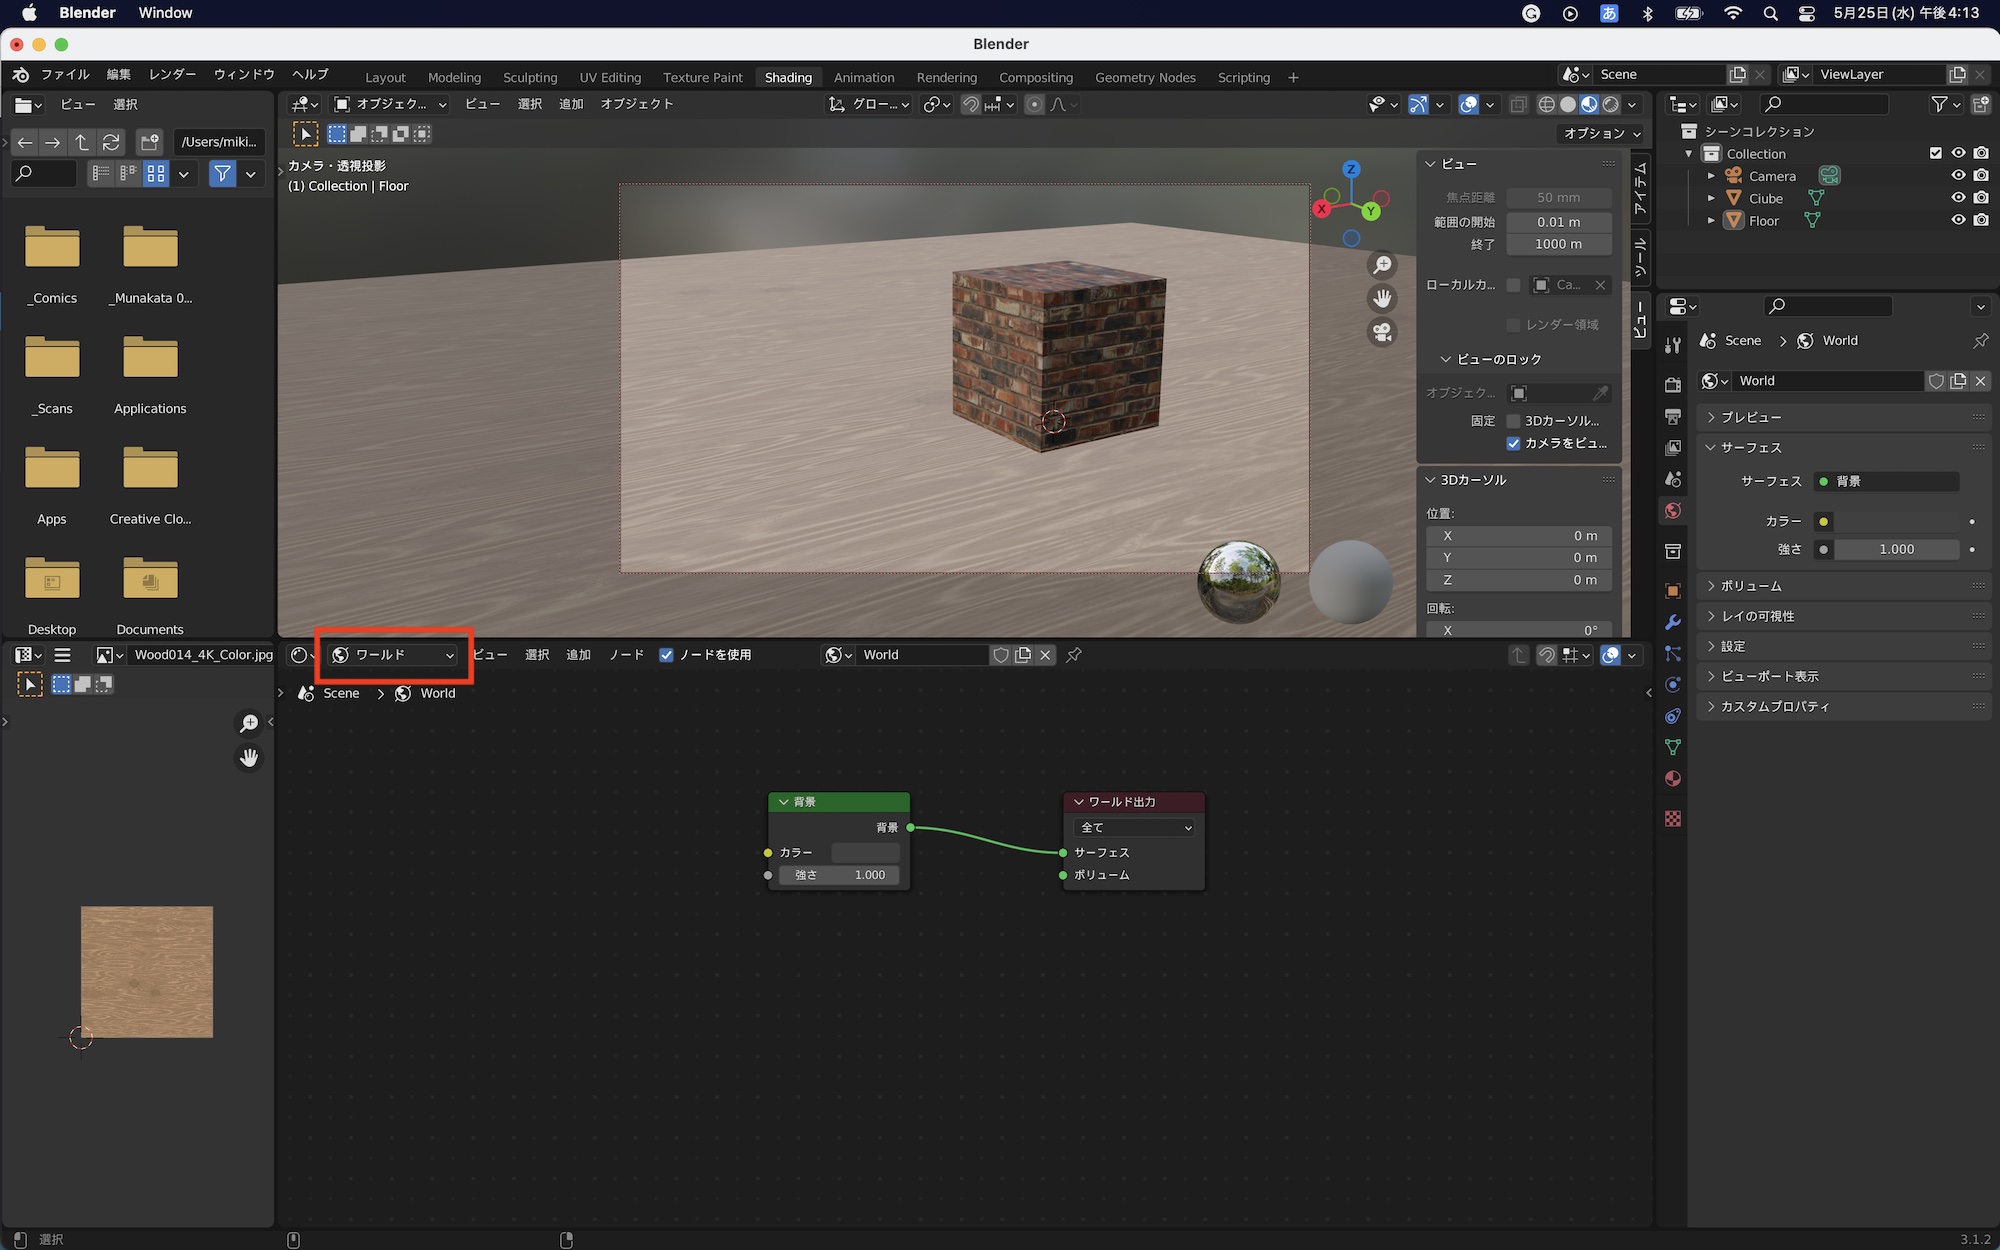Click the zoom magnifier icon in 3D viewport
Image resolution: width=2000 pixels, height=1250 pixels.
1382,265
